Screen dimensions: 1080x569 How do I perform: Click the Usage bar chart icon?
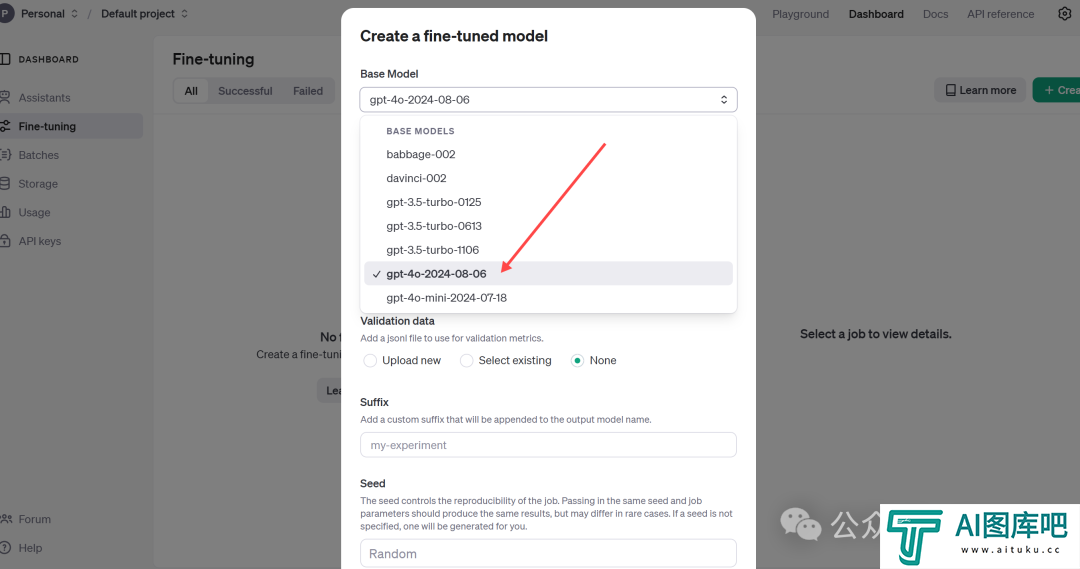click(5, 212)
